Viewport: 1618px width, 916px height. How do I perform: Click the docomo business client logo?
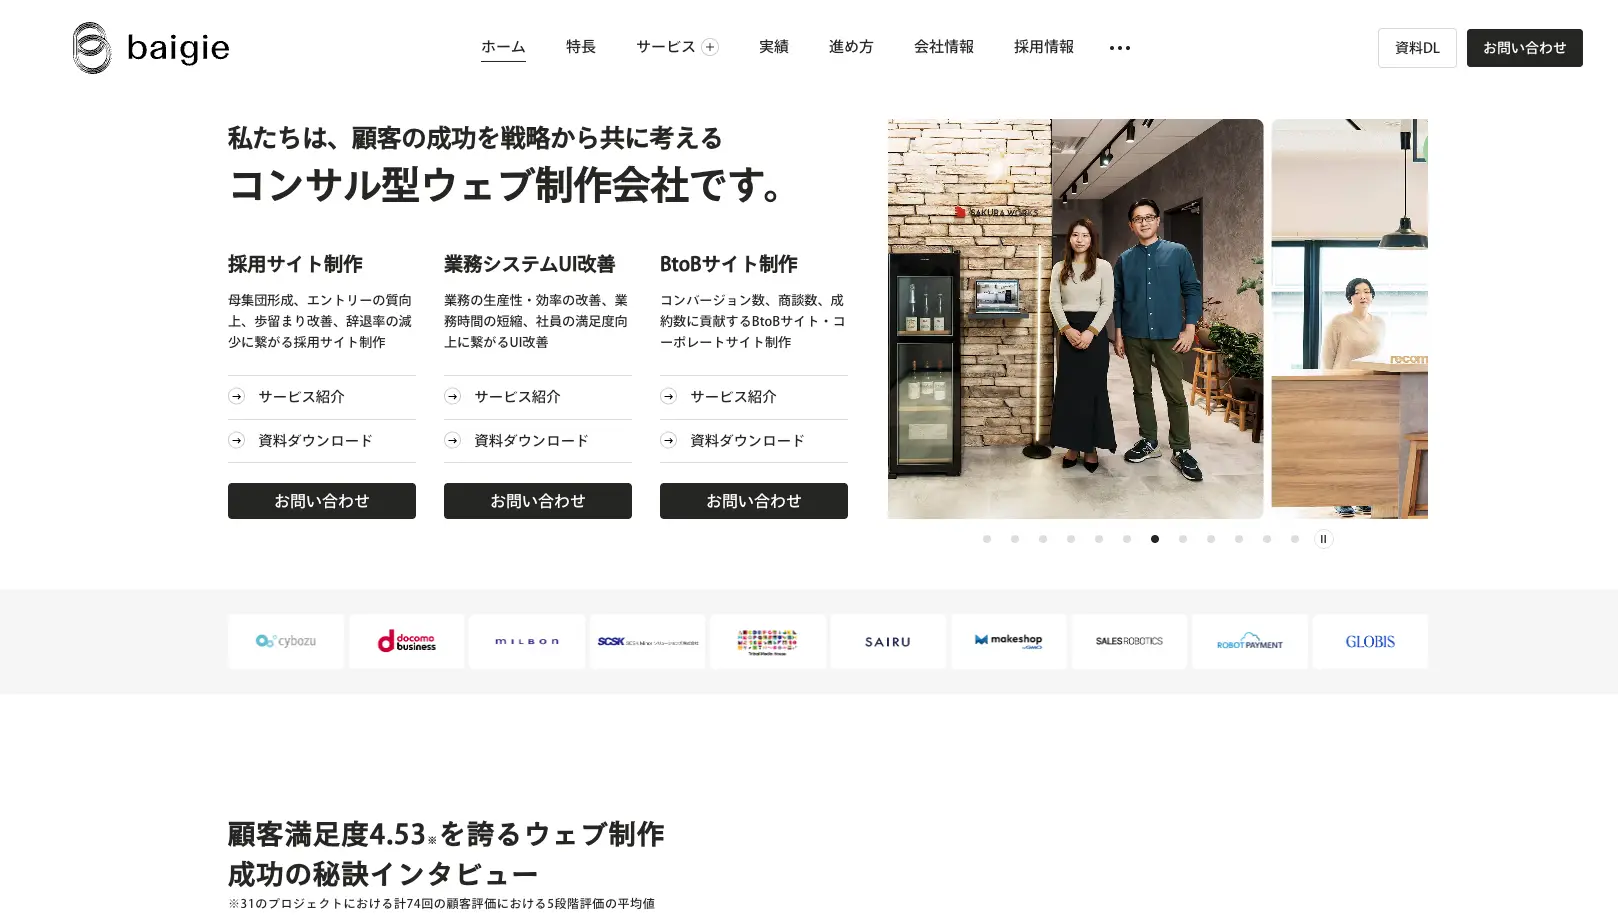click(x=407, y=641)
